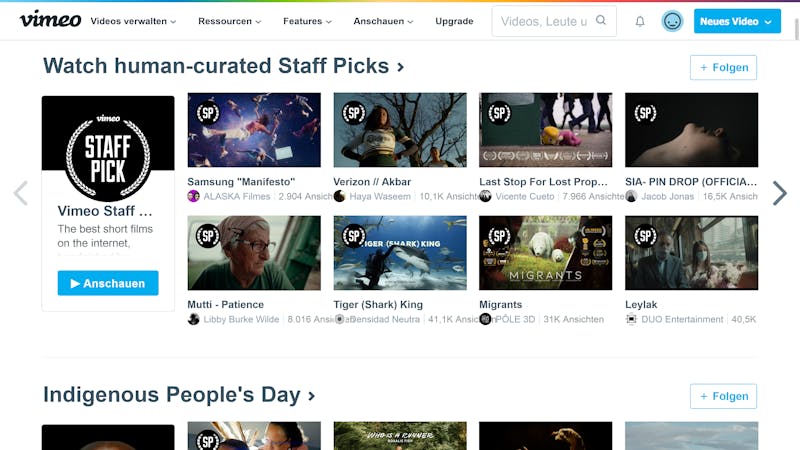
Task: Click Haya Waseem creator avatar
Action: 339,196
